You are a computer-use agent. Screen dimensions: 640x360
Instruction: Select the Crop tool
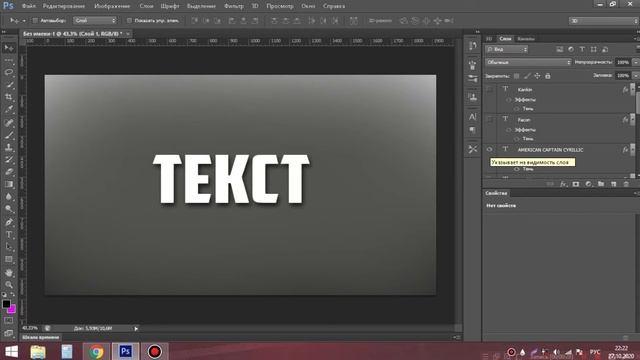(x=9, y=97)
